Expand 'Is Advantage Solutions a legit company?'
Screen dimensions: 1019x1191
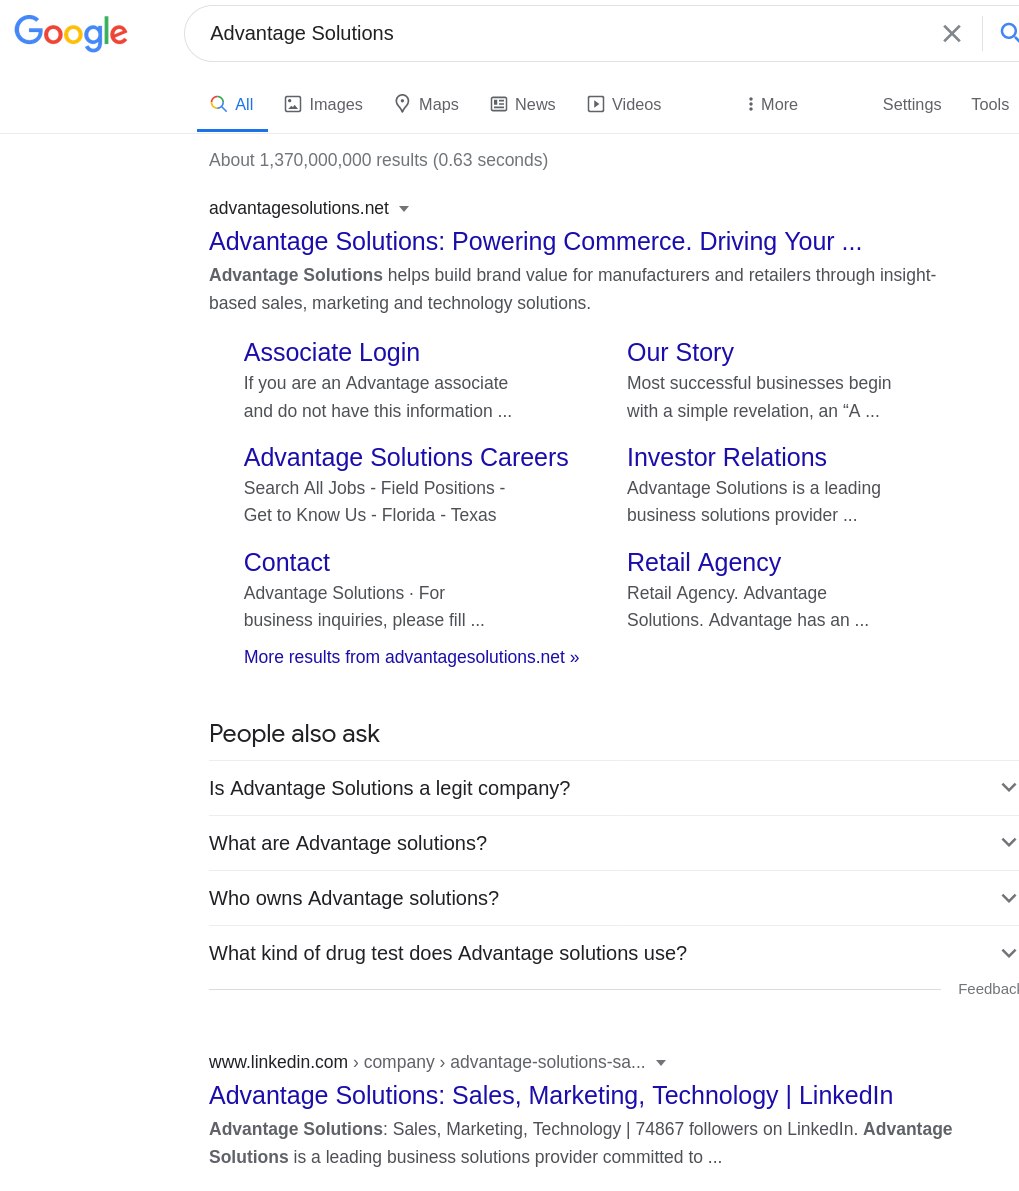pyautogui.click(x=614, y=788)
